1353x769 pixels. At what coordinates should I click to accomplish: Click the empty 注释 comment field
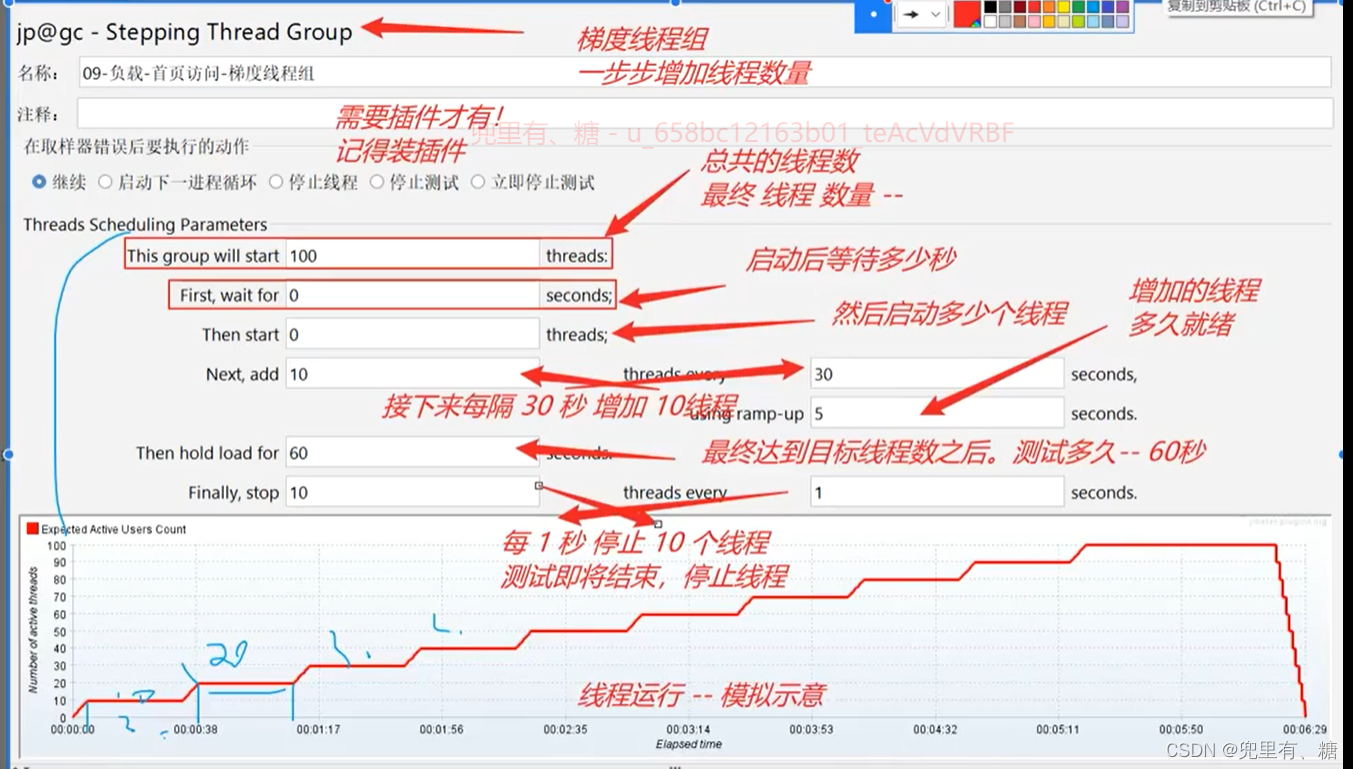[x=705, y=113]
